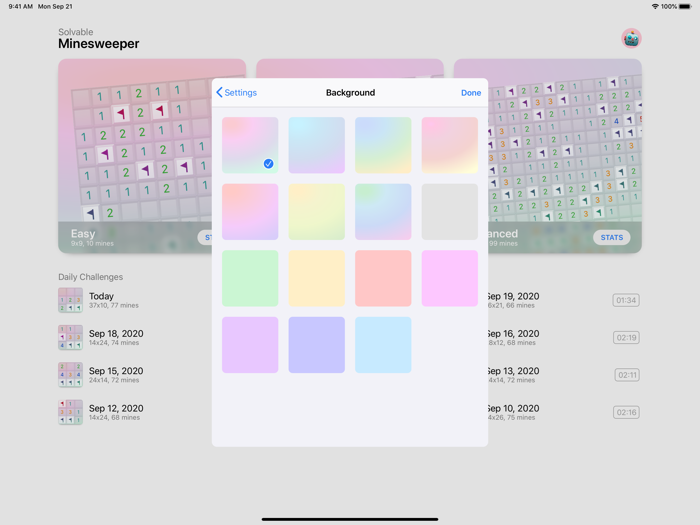This screenshot has height=525, width=700.
Task: Choose the blue-green-yellow gradient background
Action: (383, 145)
